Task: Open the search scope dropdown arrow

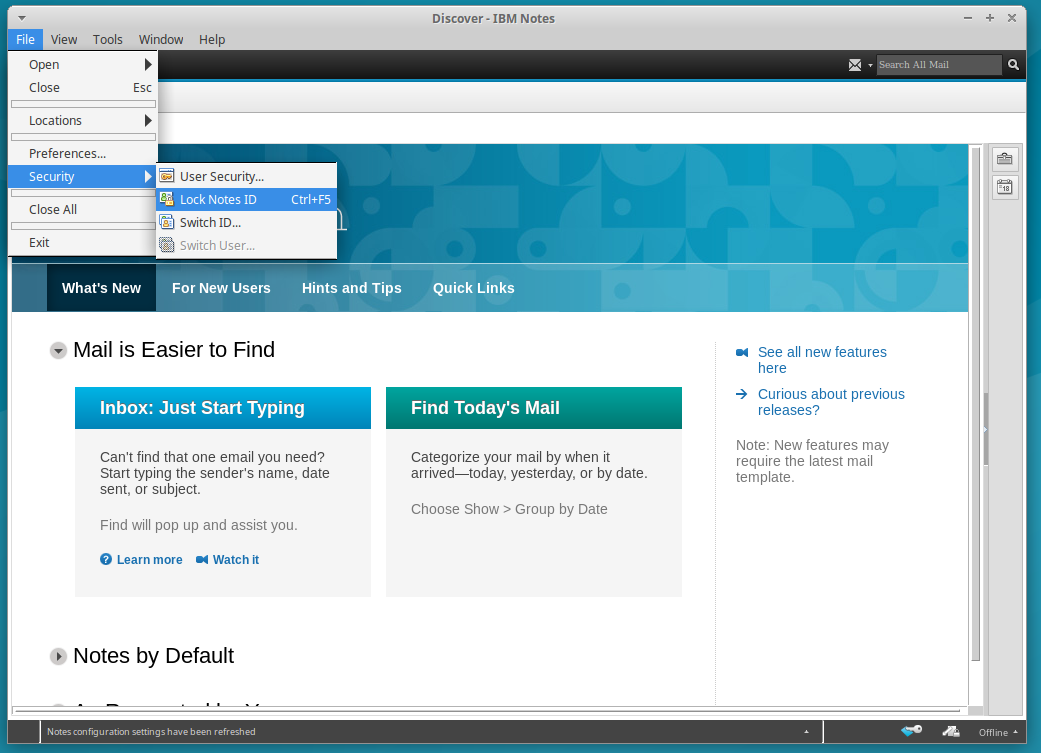Action: click(x=869, y=64)
